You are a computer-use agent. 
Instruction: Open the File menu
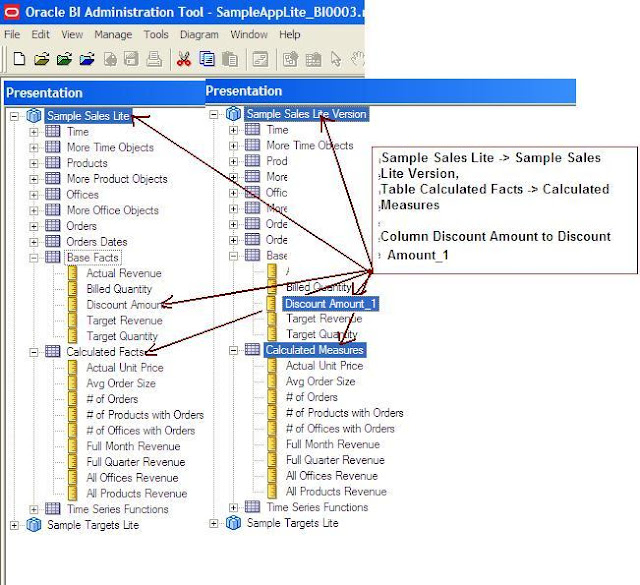tap(12, 35)
